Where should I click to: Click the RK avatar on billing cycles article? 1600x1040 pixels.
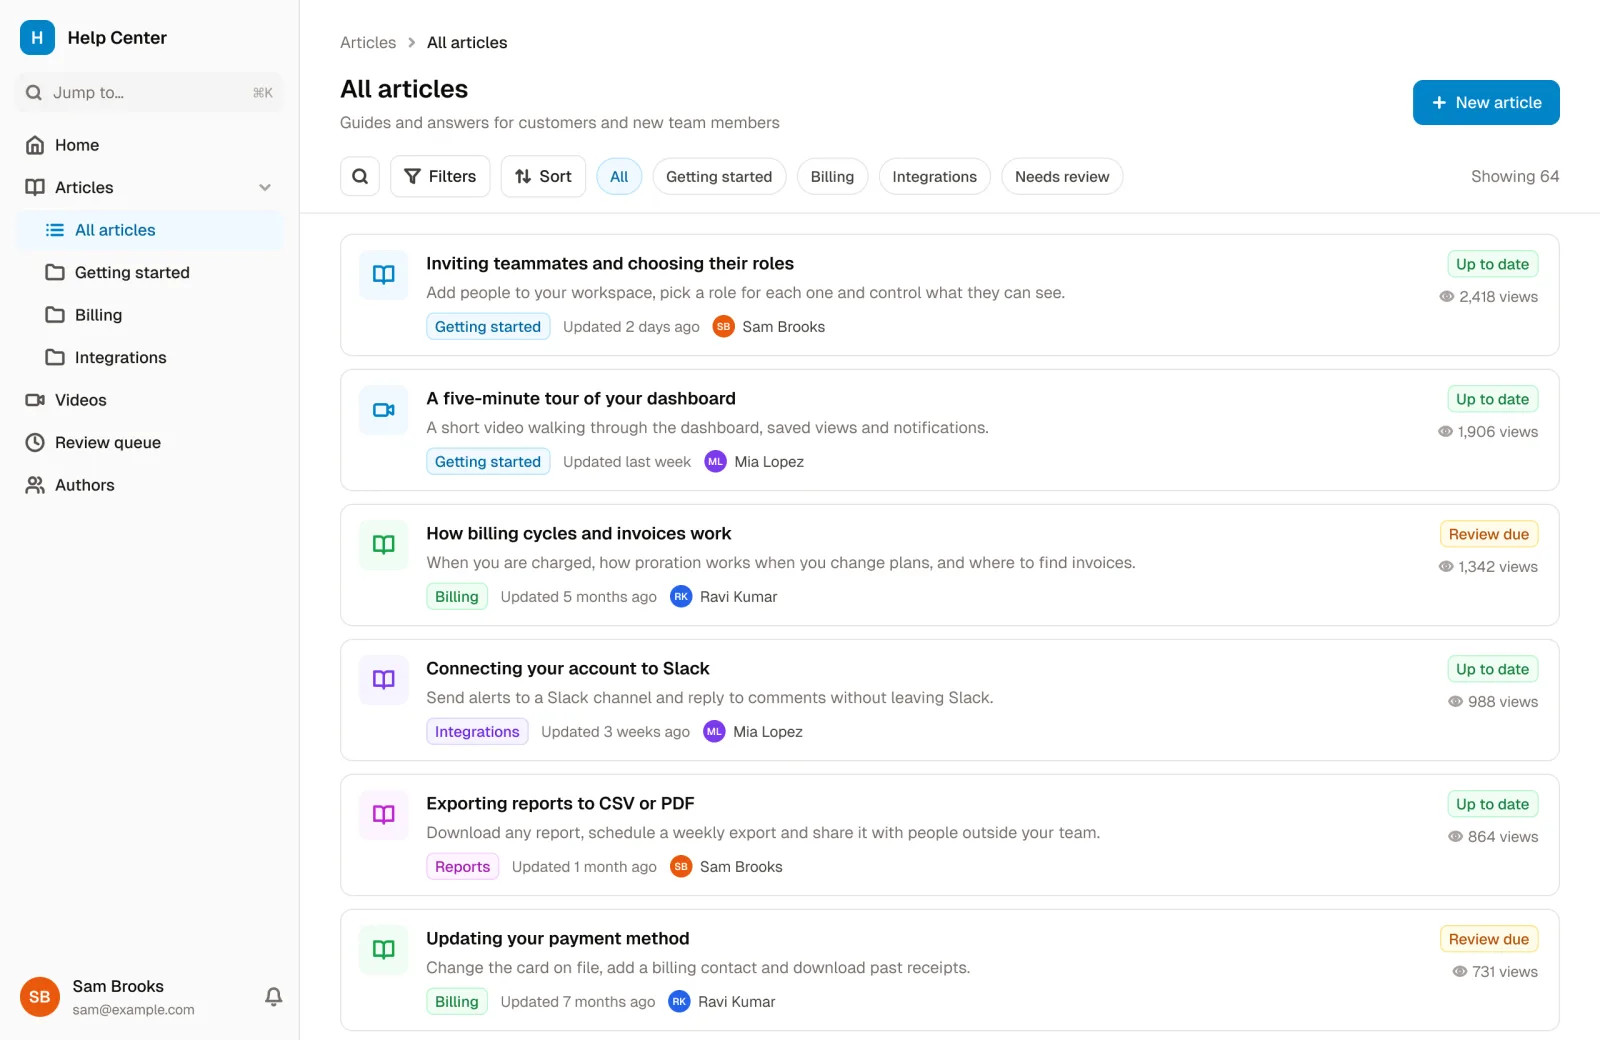click(681, 596)
